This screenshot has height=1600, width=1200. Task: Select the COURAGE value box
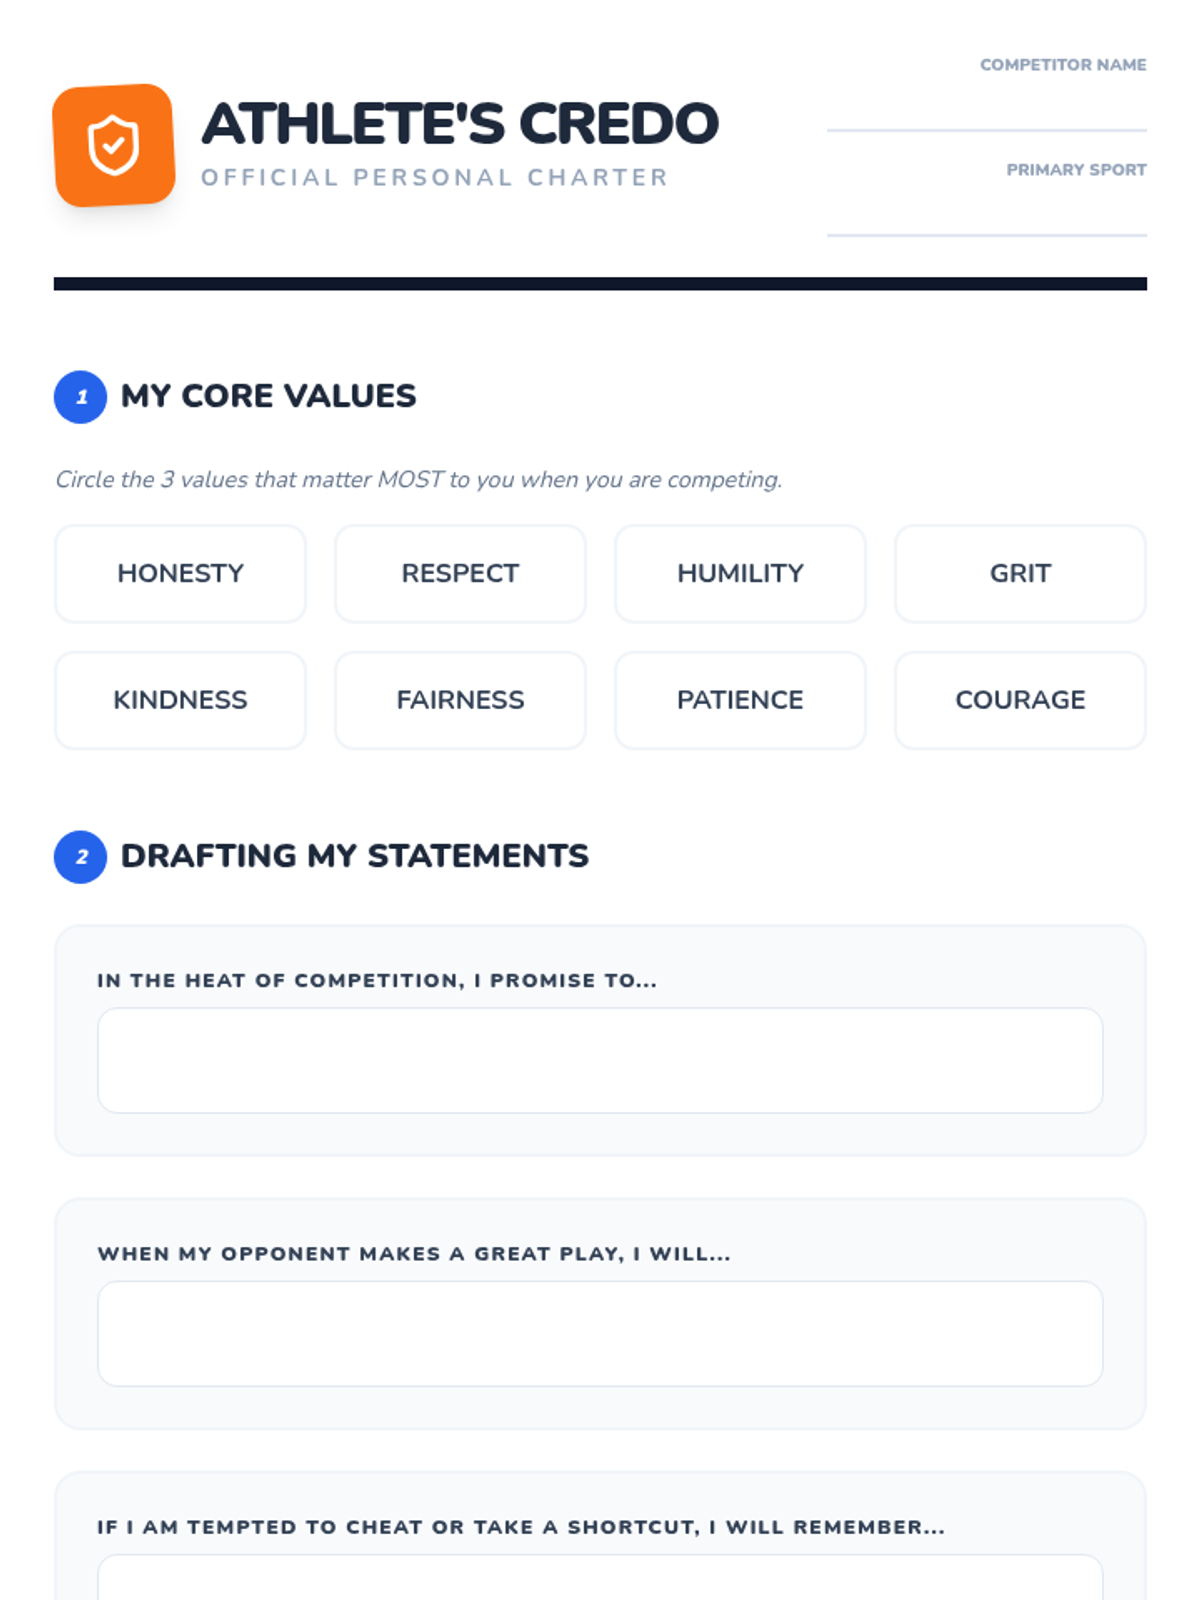[x=1020, y=700]
